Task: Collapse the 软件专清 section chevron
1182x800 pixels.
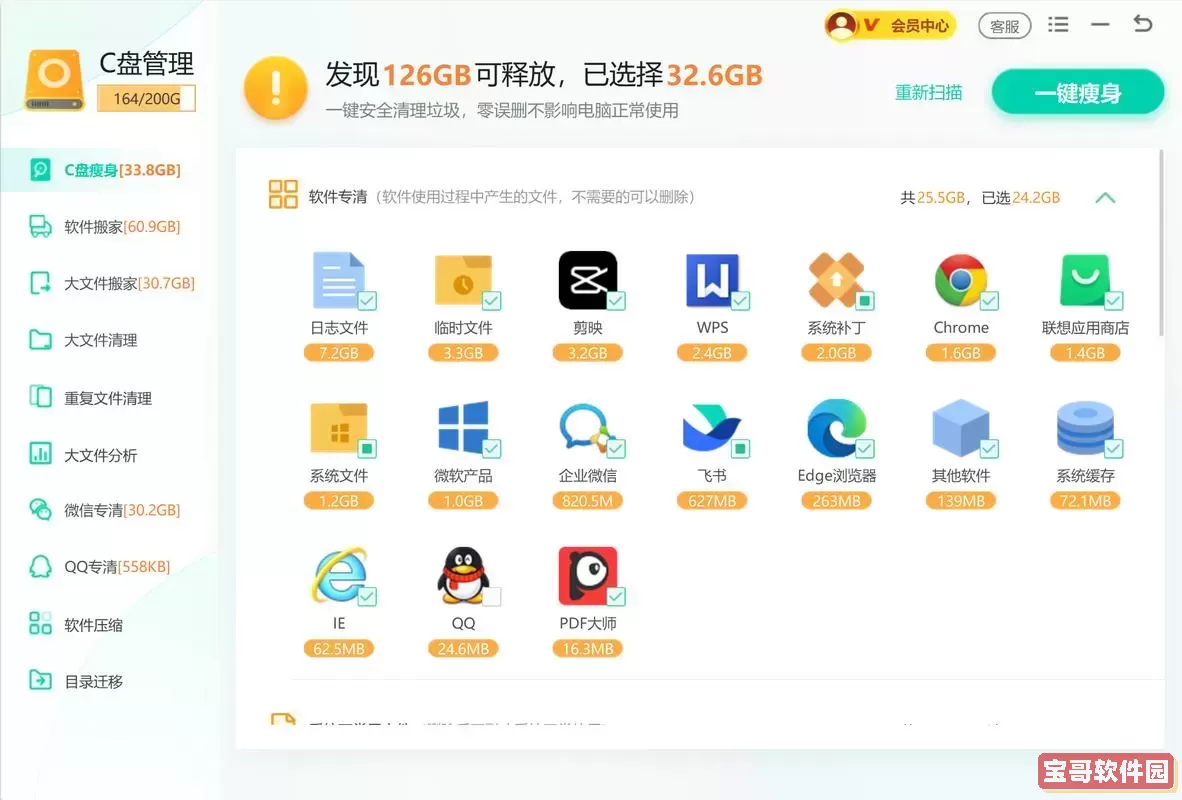Action: (1105, 198)
